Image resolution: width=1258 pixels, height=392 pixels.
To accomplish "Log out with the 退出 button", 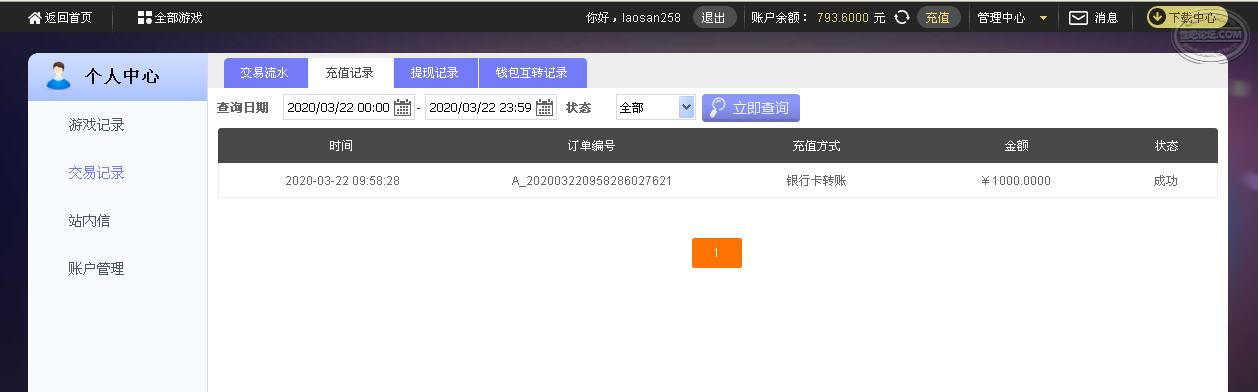I will (714, 17).
